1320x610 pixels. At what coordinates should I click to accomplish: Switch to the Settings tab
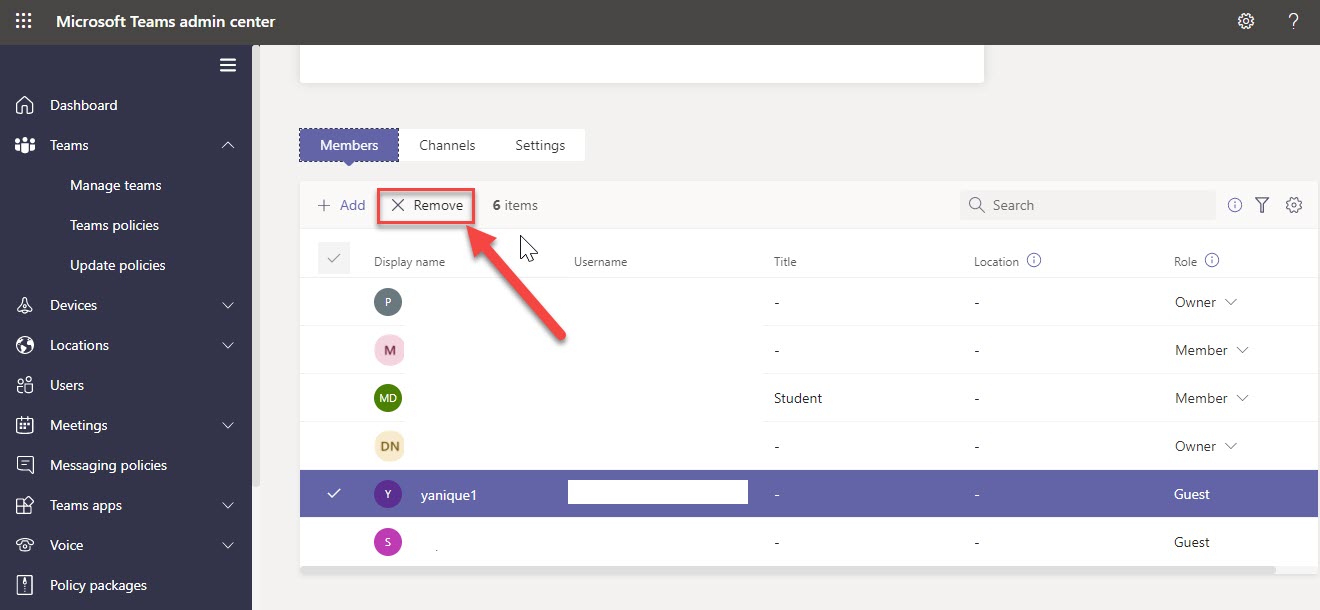(540, 145)
